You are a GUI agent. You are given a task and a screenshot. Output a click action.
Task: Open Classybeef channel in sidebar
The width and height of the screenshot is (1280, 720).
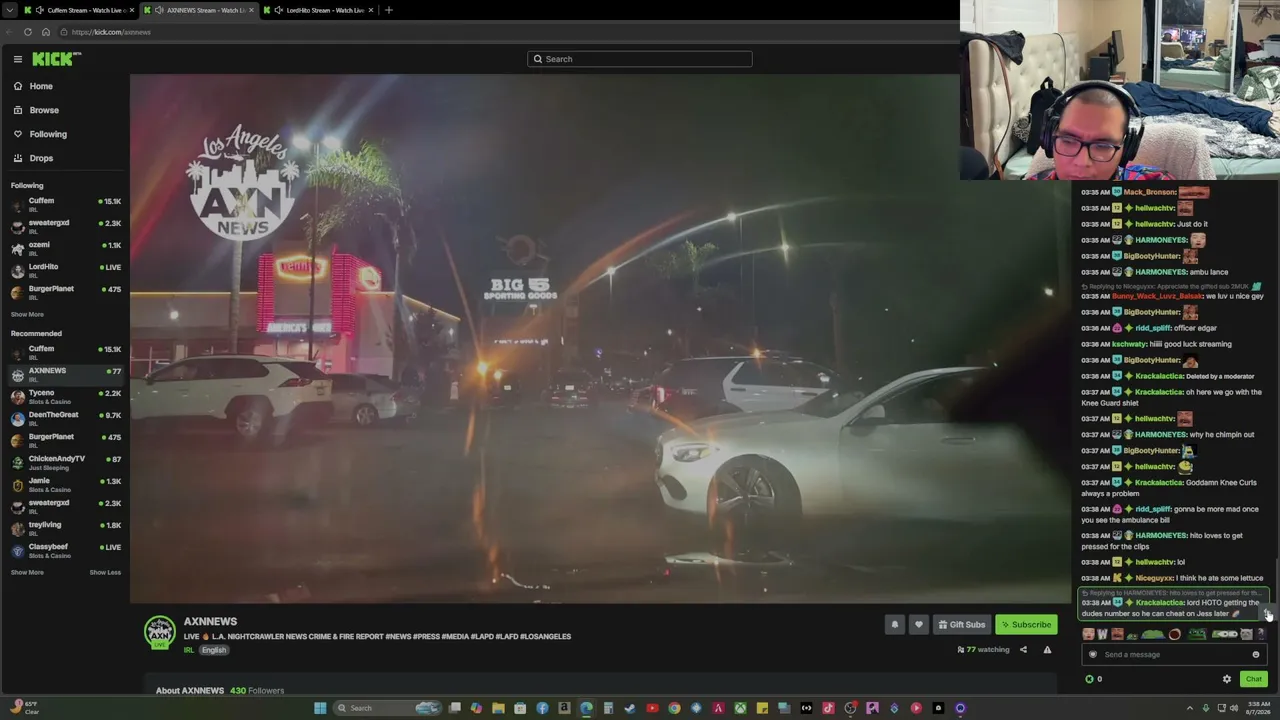point(65,551)
